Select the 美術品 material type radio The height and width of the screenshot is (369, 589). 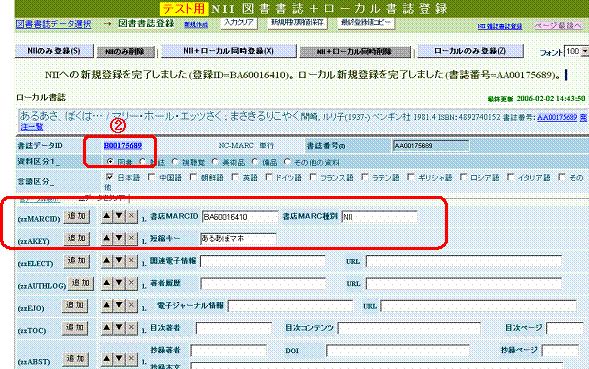click(215, 162)
